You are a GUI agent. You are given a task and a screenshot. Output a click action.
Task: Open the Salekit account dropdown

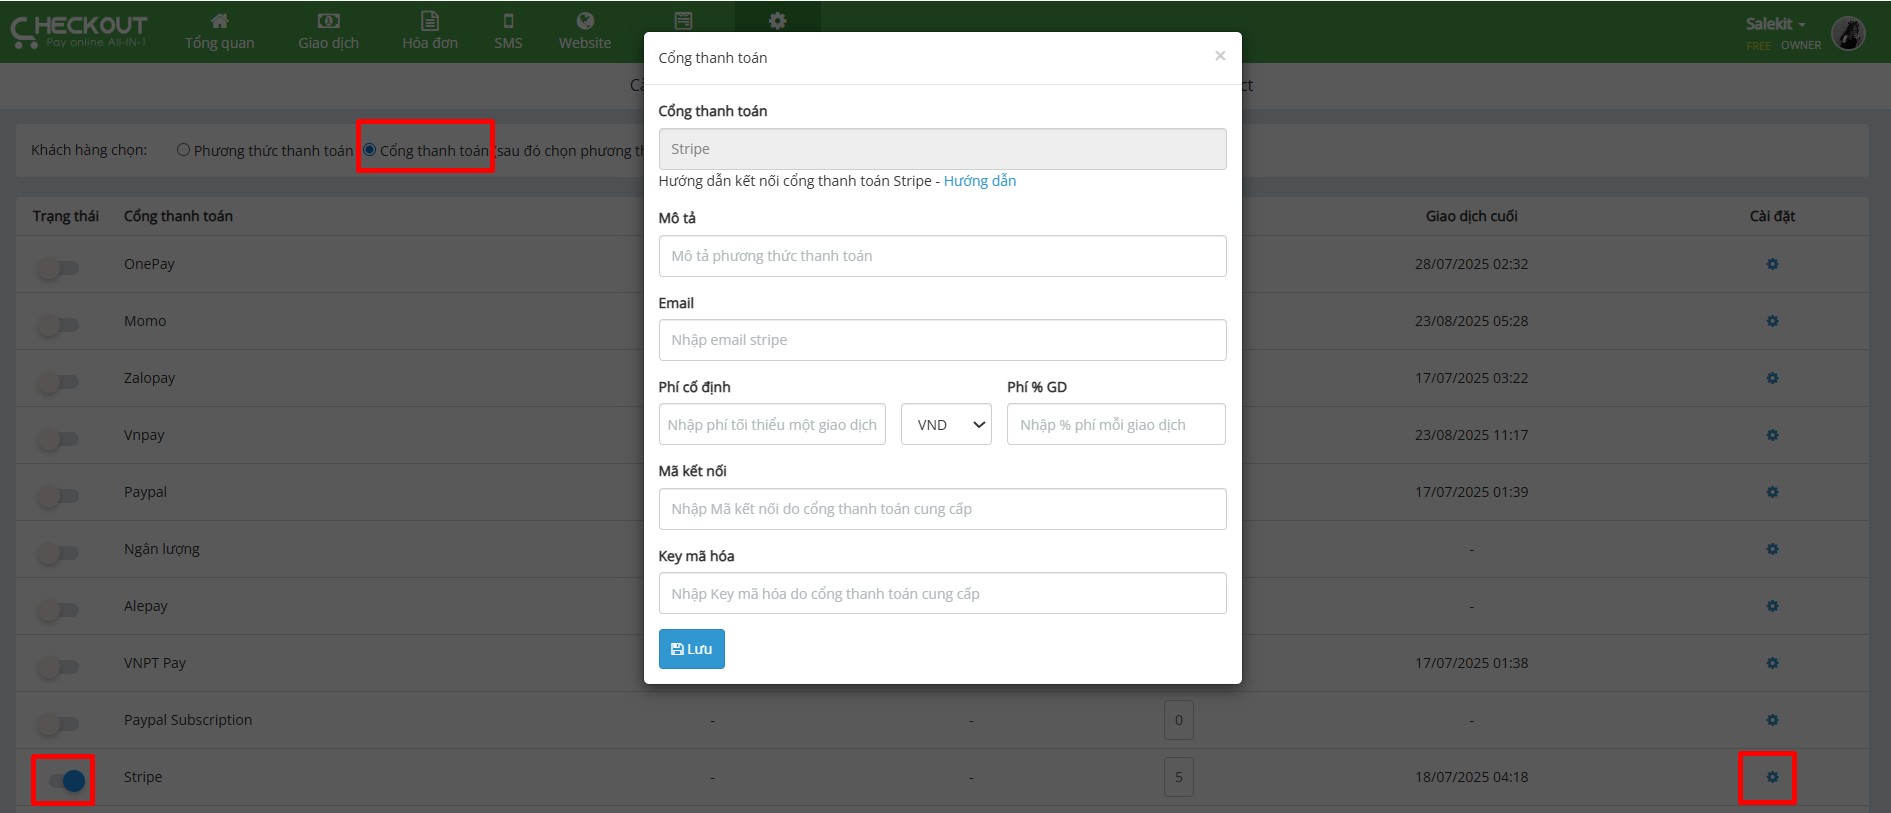point(1776,24)
